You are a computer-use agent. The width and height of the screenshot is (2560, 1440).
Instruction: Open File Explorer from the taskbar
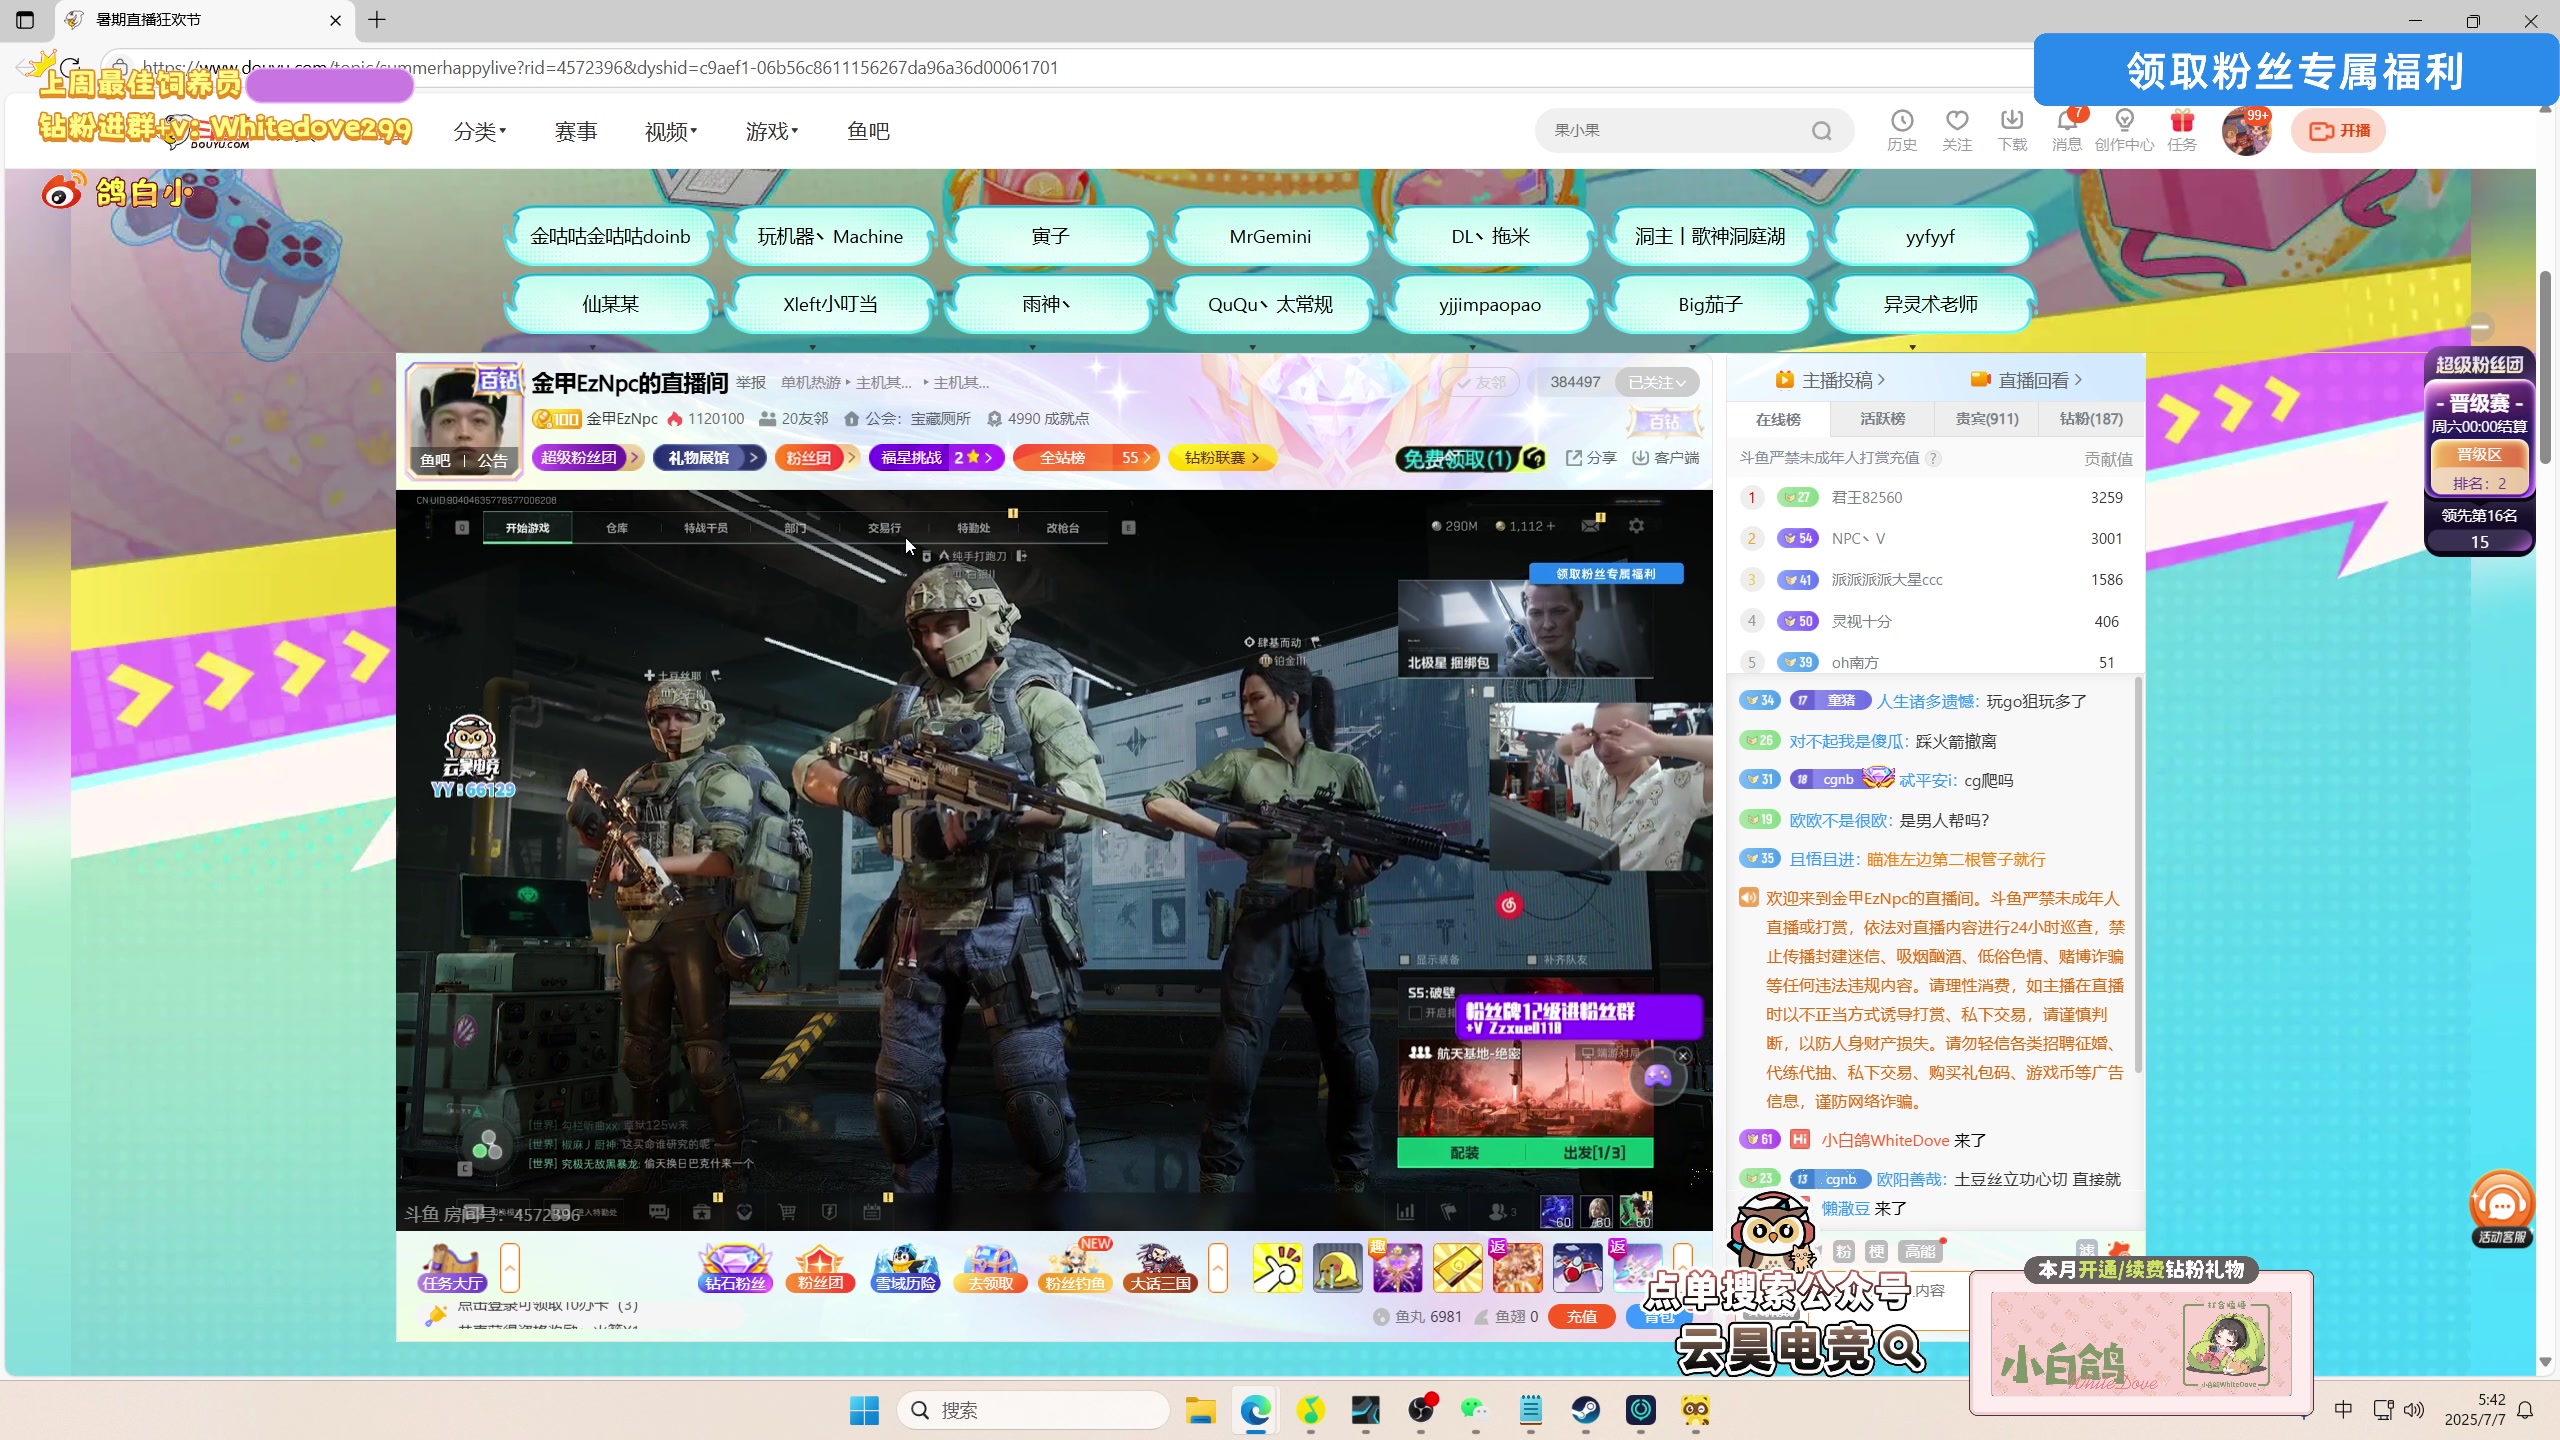[1200, 1410]
